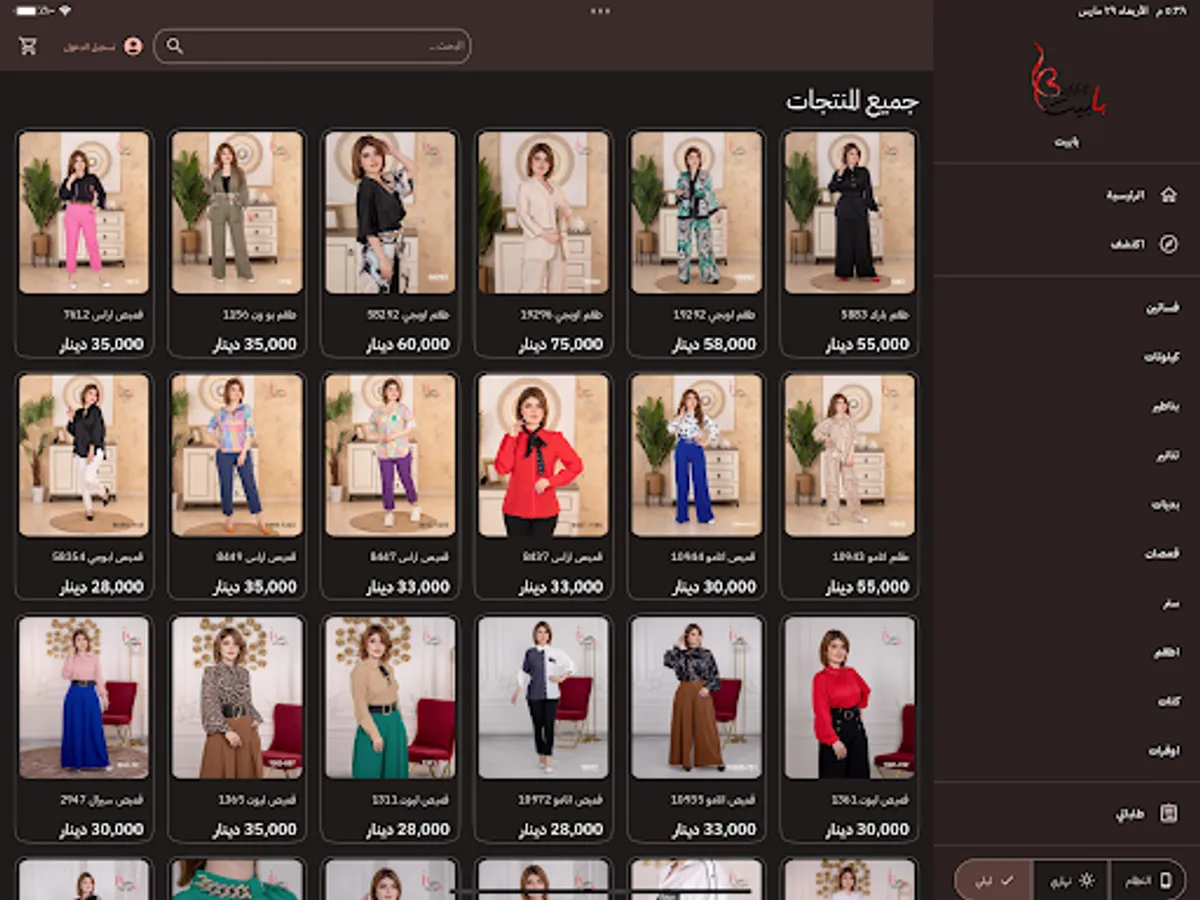
Task: Click the phone icon for system theme
Action: pos(1165,881)
